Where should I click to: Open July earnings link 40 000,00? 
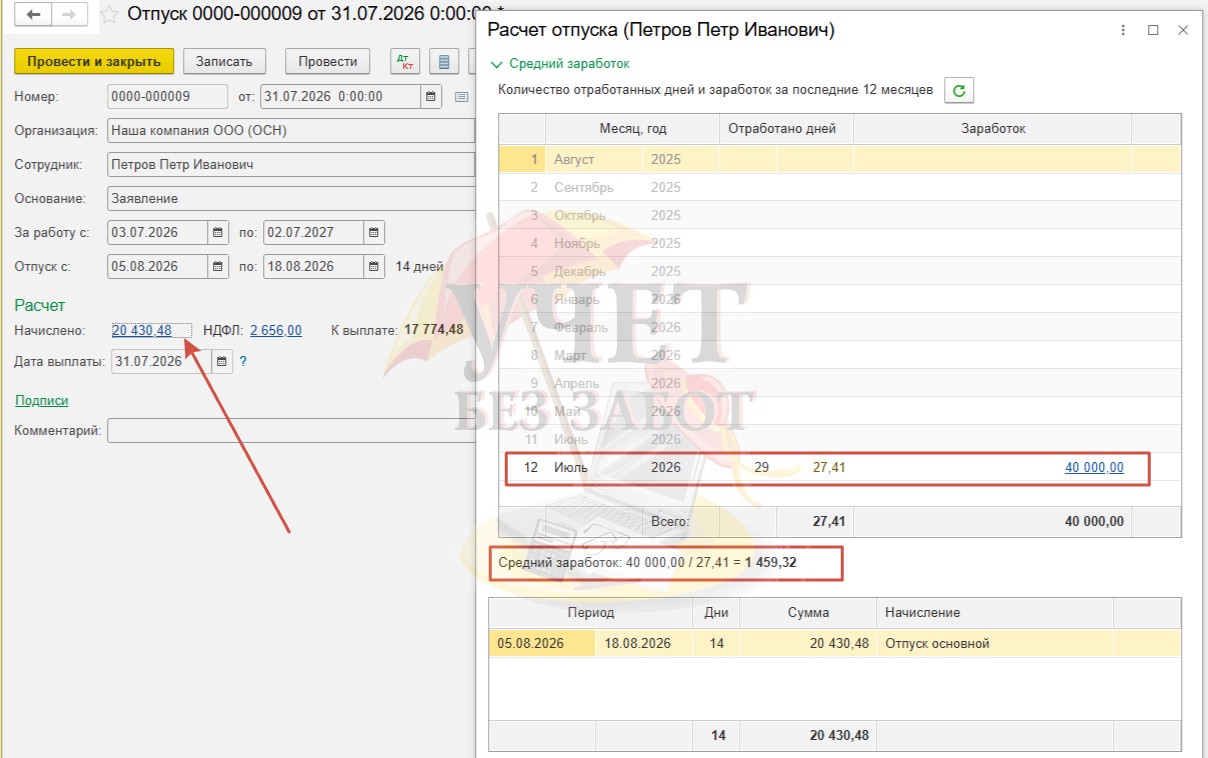coord(1094,467)
